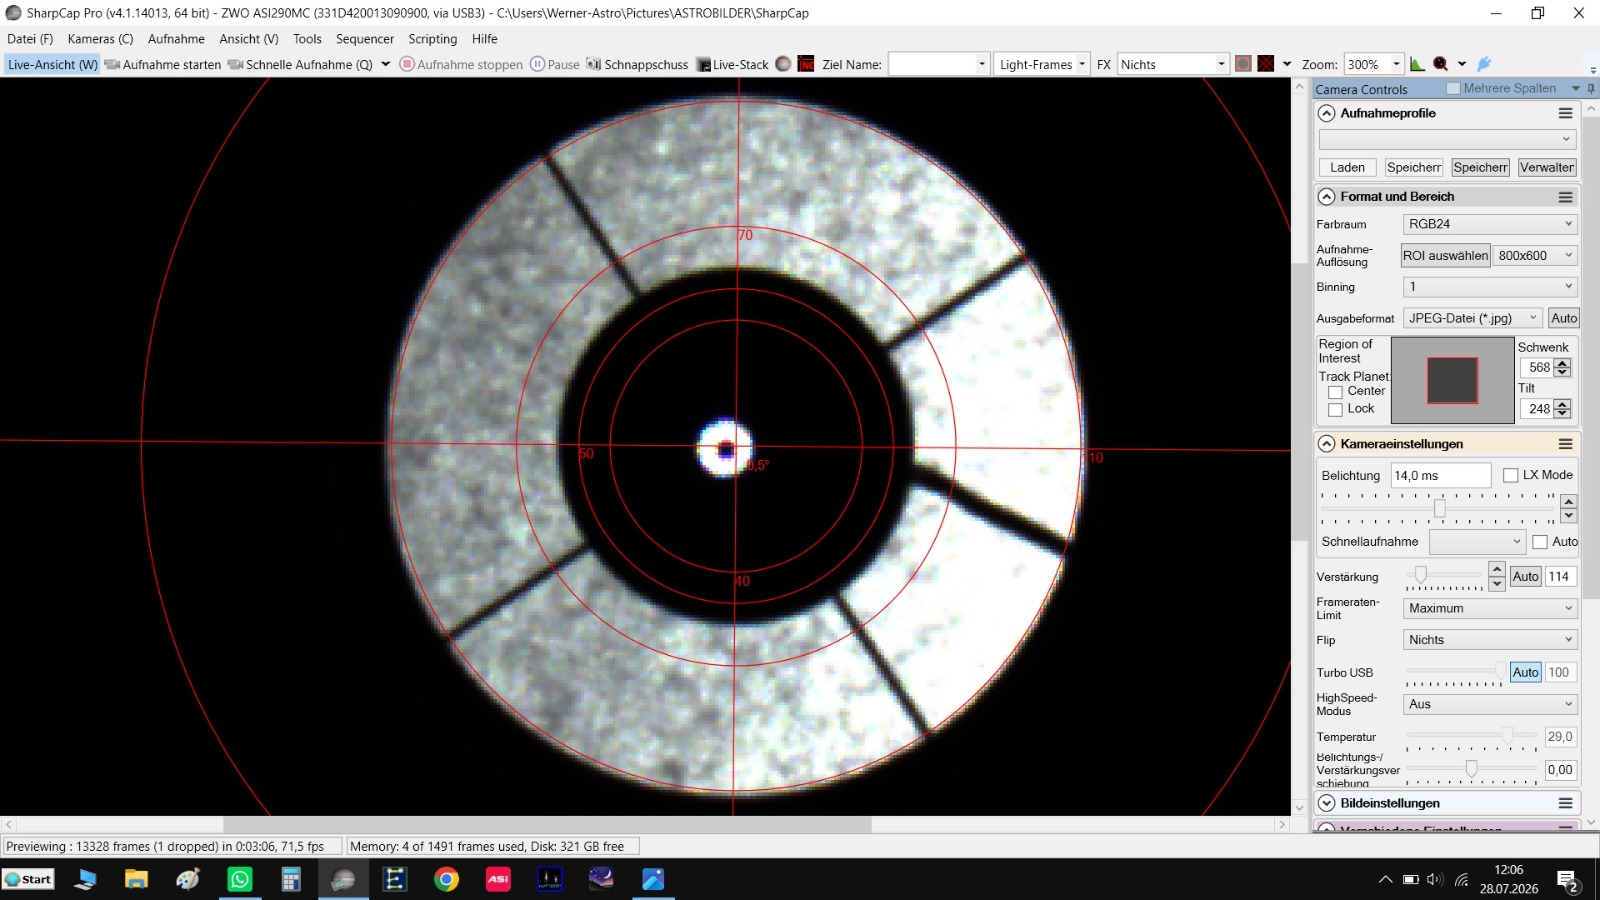Start capture with Aufnahme starten
Image resolution: width=1600 pixels, height=900 pixels.
click(x=162, y=64)
